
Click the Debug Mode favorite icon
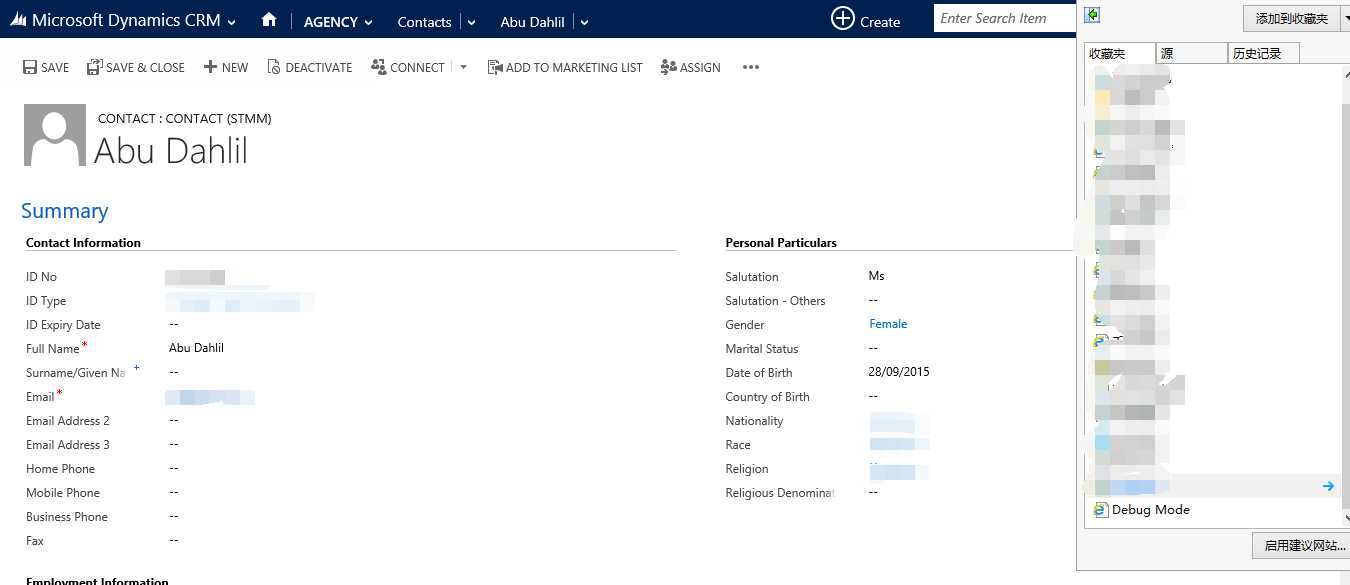1100,509
